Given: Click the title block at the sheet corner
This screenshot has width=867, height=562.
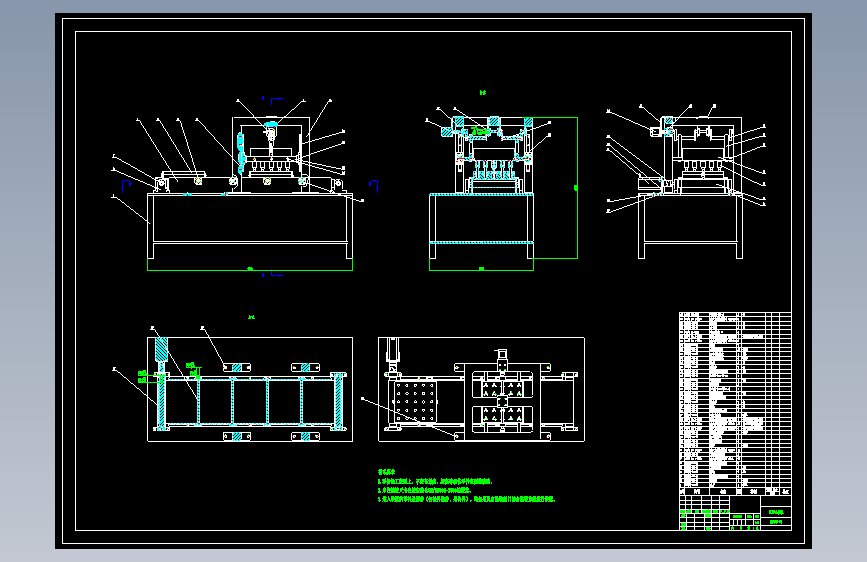Looking at the screenshot, I should click(x=735, y=513).
